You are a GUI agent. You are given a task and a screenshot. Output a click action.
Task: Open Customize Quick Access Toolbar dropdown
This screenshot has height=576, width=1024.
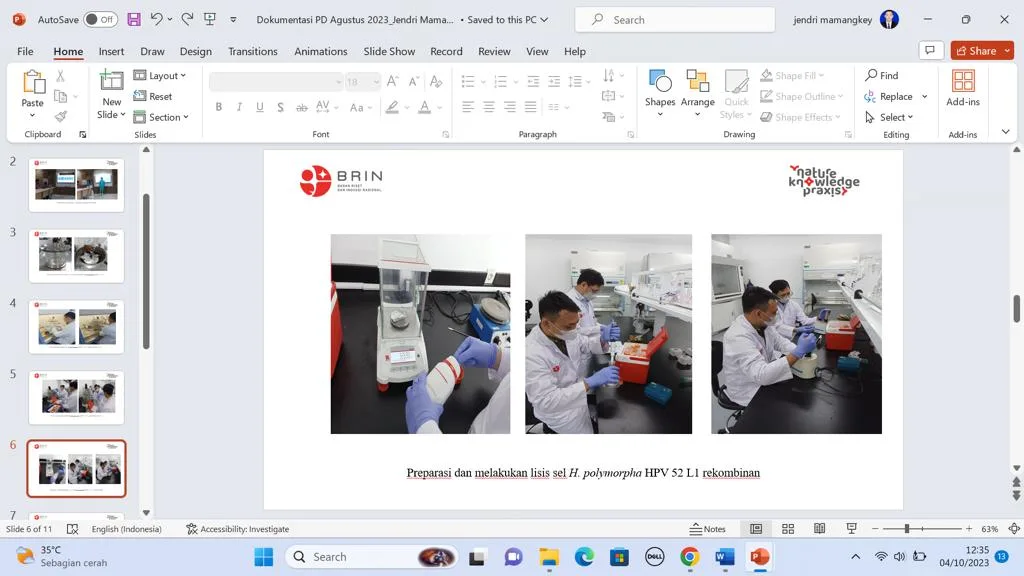(233, 20)
